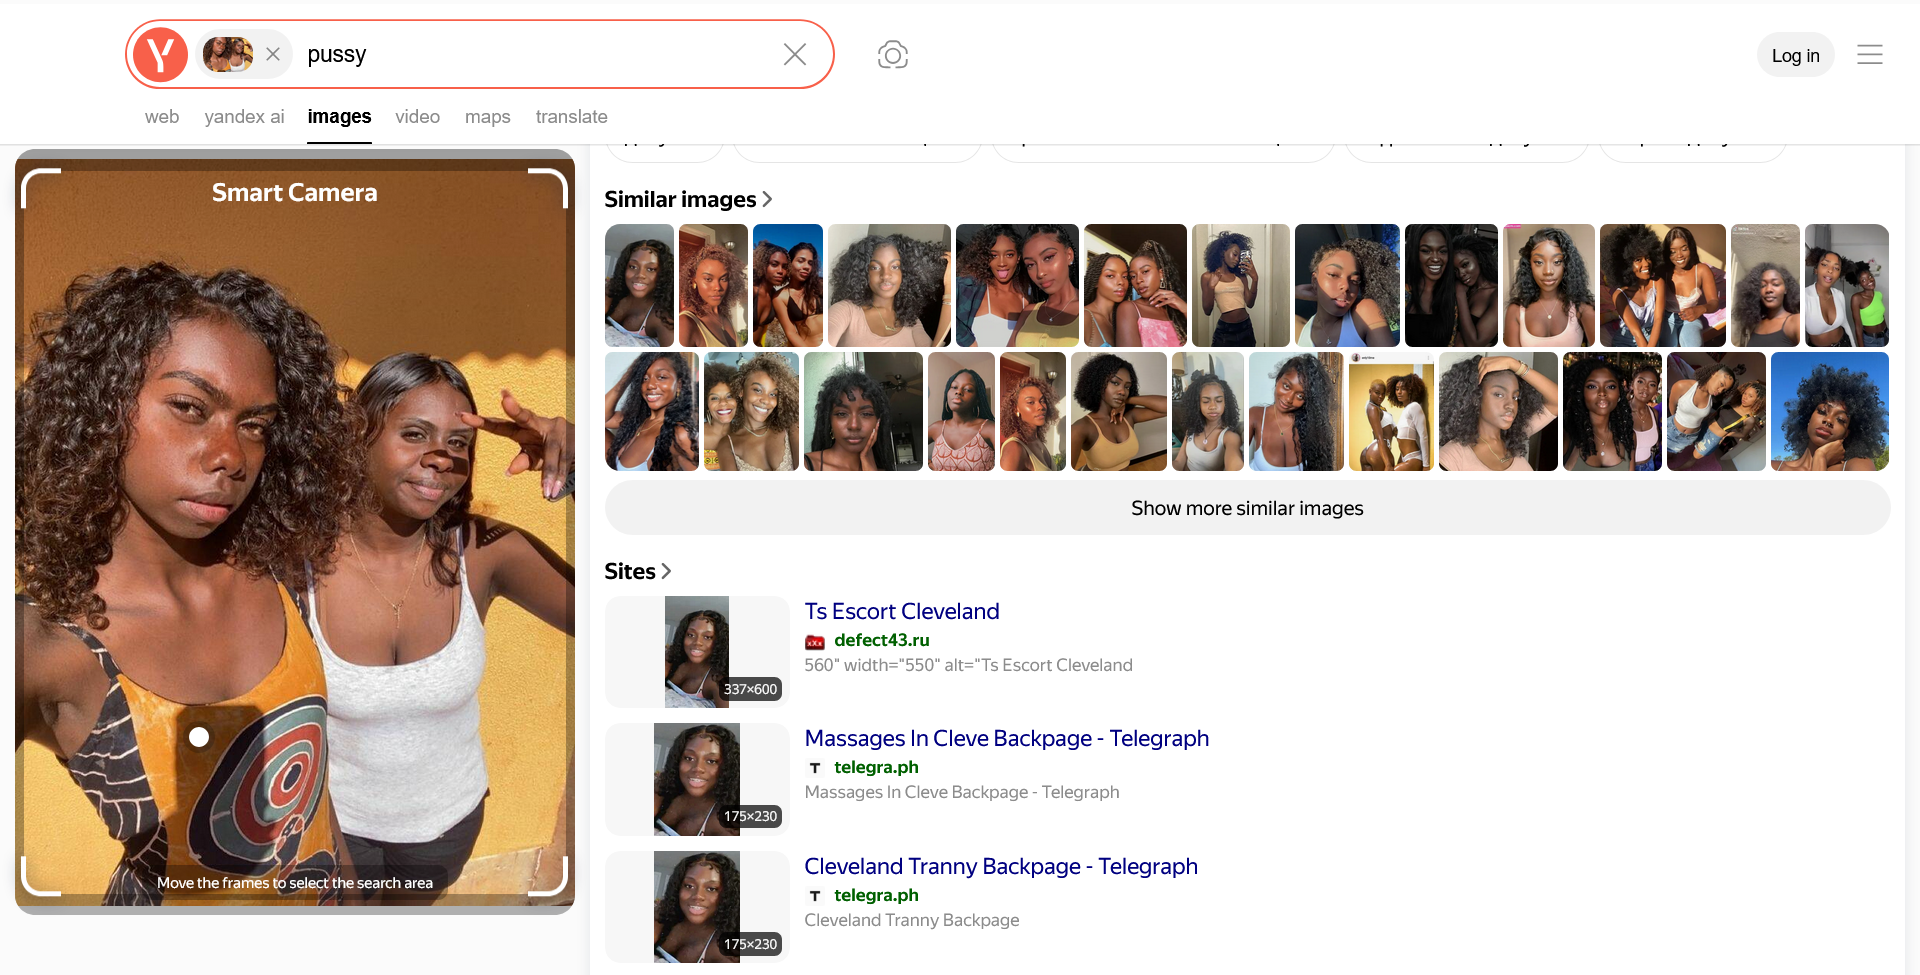
Task: Select the top-left crop frame corner
Action: pos(41,188)
